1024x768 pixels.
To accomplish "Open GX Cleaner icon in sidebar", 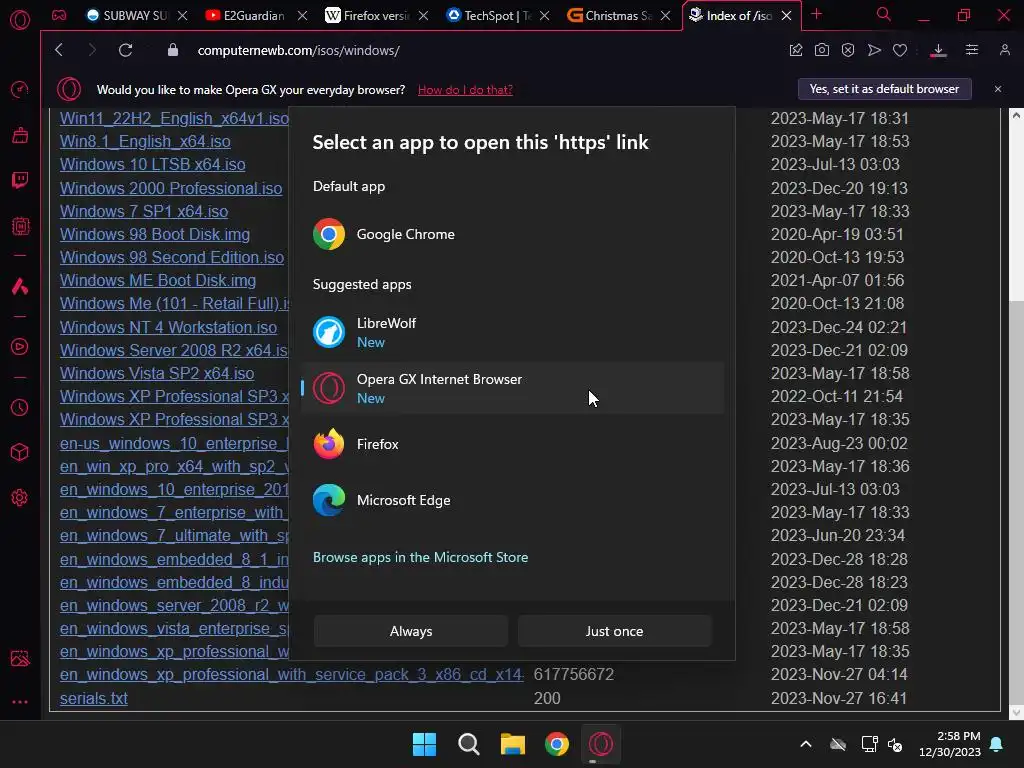I will [20, 135].
